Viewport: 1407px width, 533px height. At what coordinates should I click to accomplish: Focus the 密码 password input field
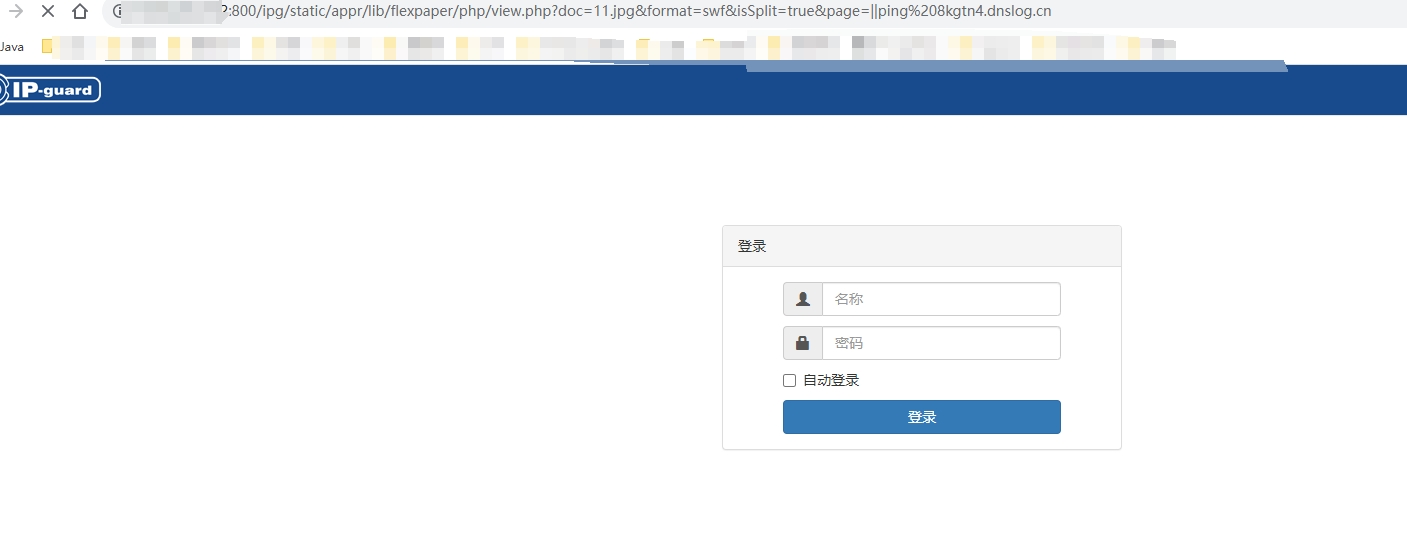(940, 343)
